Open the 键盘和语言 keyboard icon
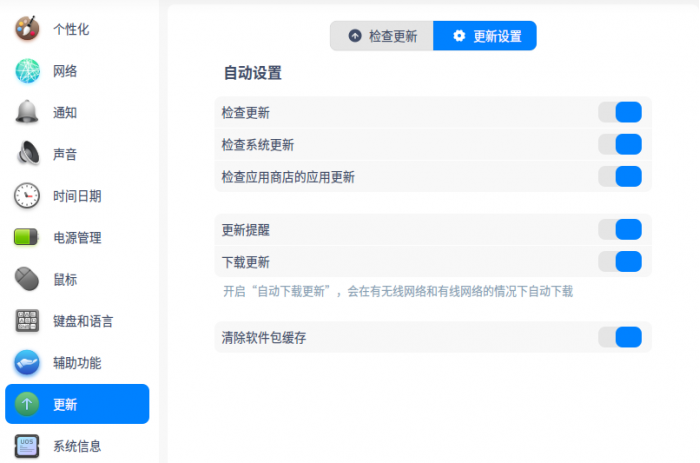 (x=27, y=321)
